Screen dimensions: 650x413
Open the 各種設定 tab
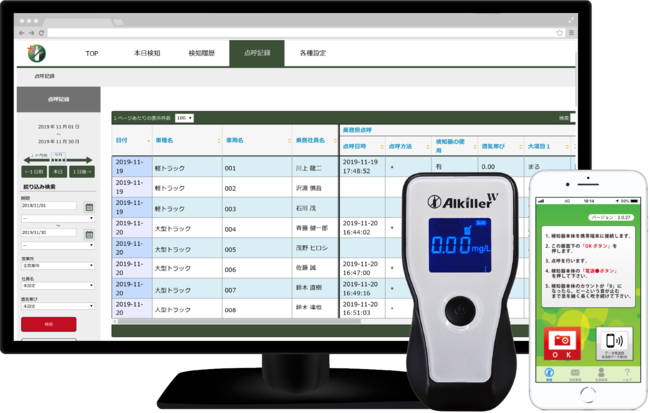tap(313, 53)
